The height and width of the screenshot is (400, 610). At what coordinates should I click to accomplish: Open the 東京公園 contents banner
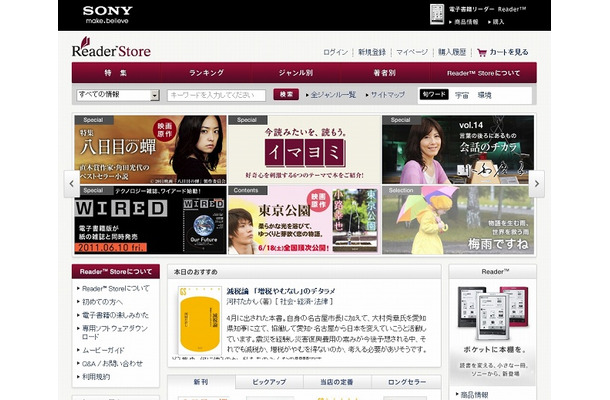click(x=304, y=220)
